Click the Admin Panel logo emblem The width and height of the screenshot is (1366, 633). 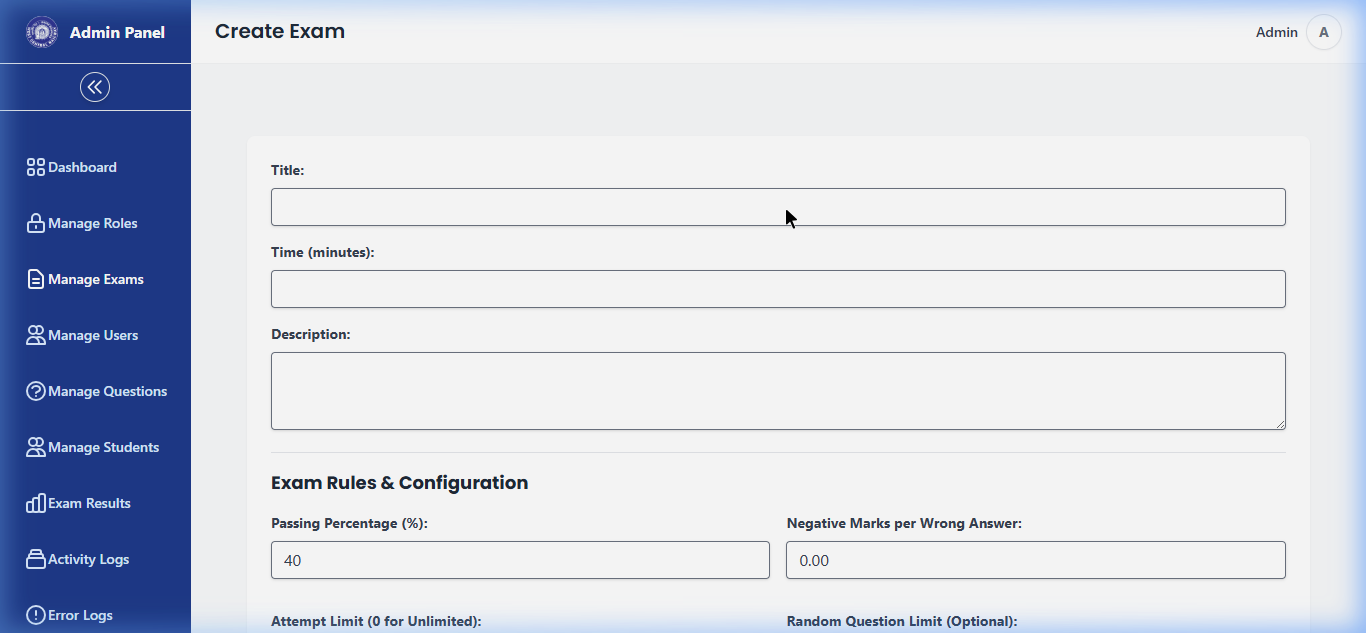(42, 32)
